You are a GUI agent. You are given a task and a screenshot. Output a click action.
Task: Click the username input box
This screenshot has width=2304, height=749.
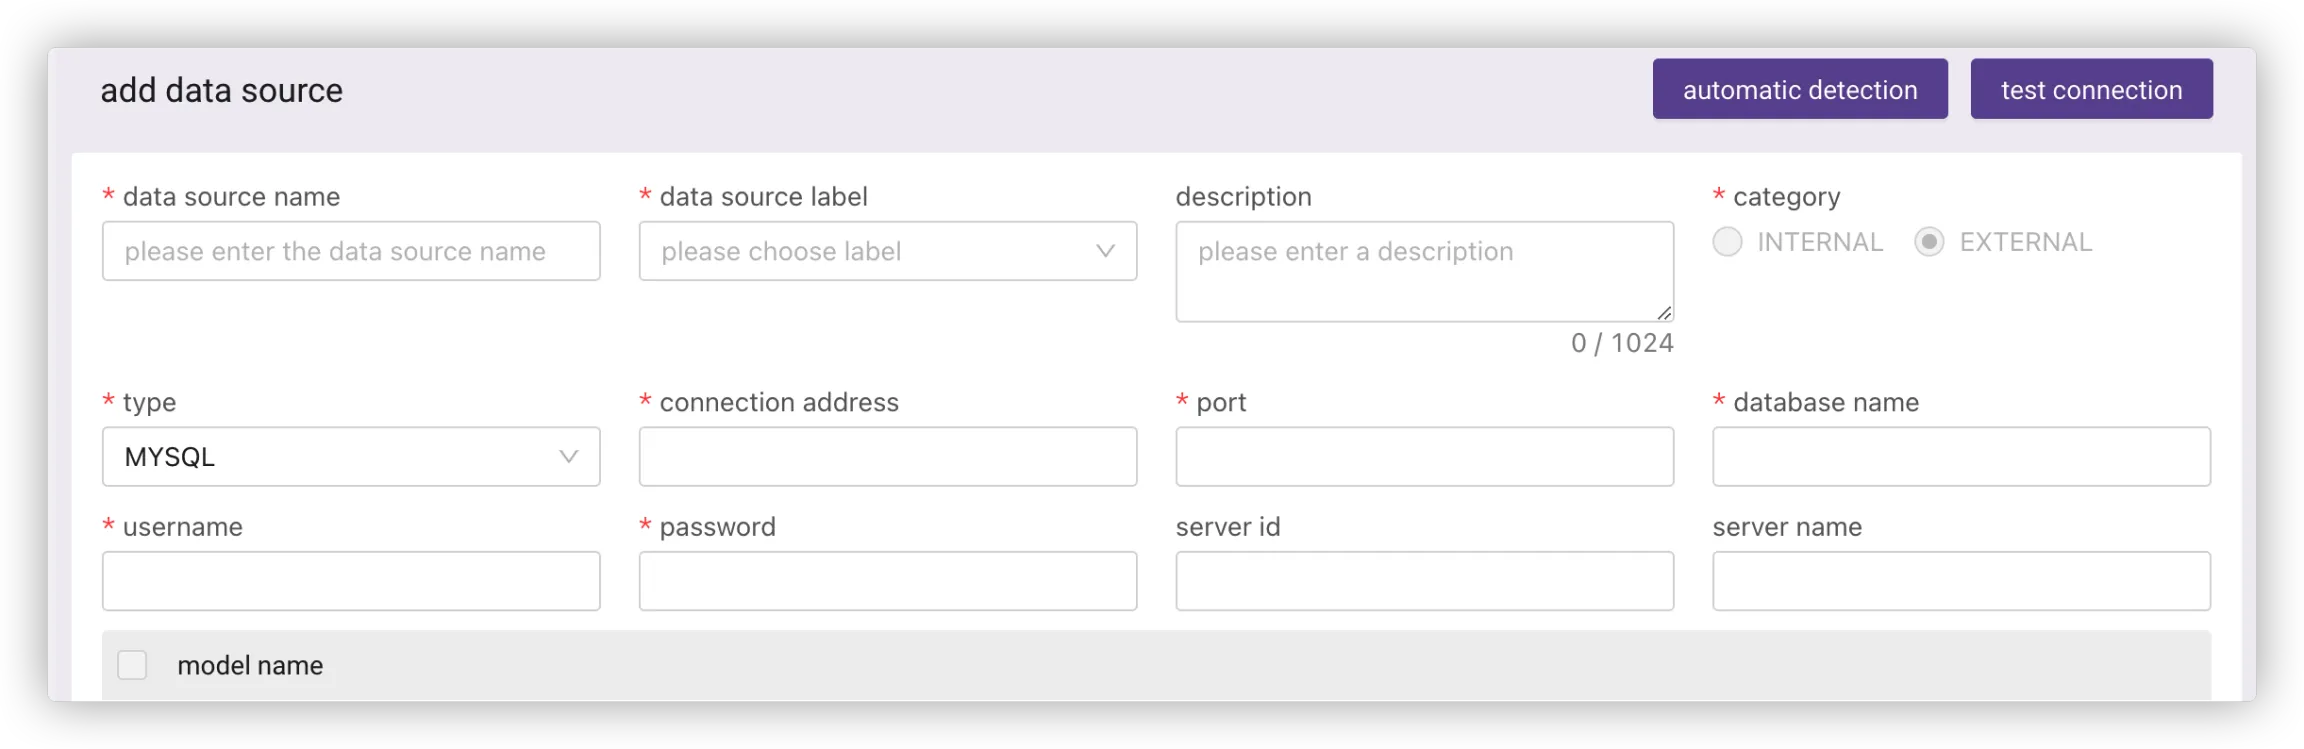pos(351,581)
